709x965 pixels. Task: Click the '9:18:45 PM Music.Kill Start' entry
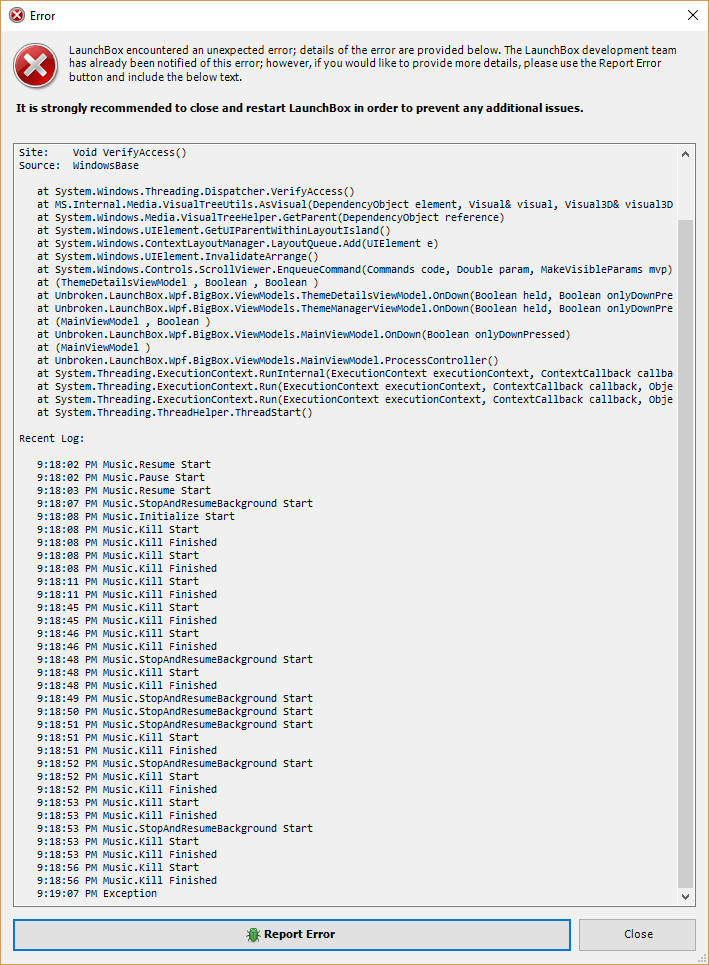pos(118,607)
